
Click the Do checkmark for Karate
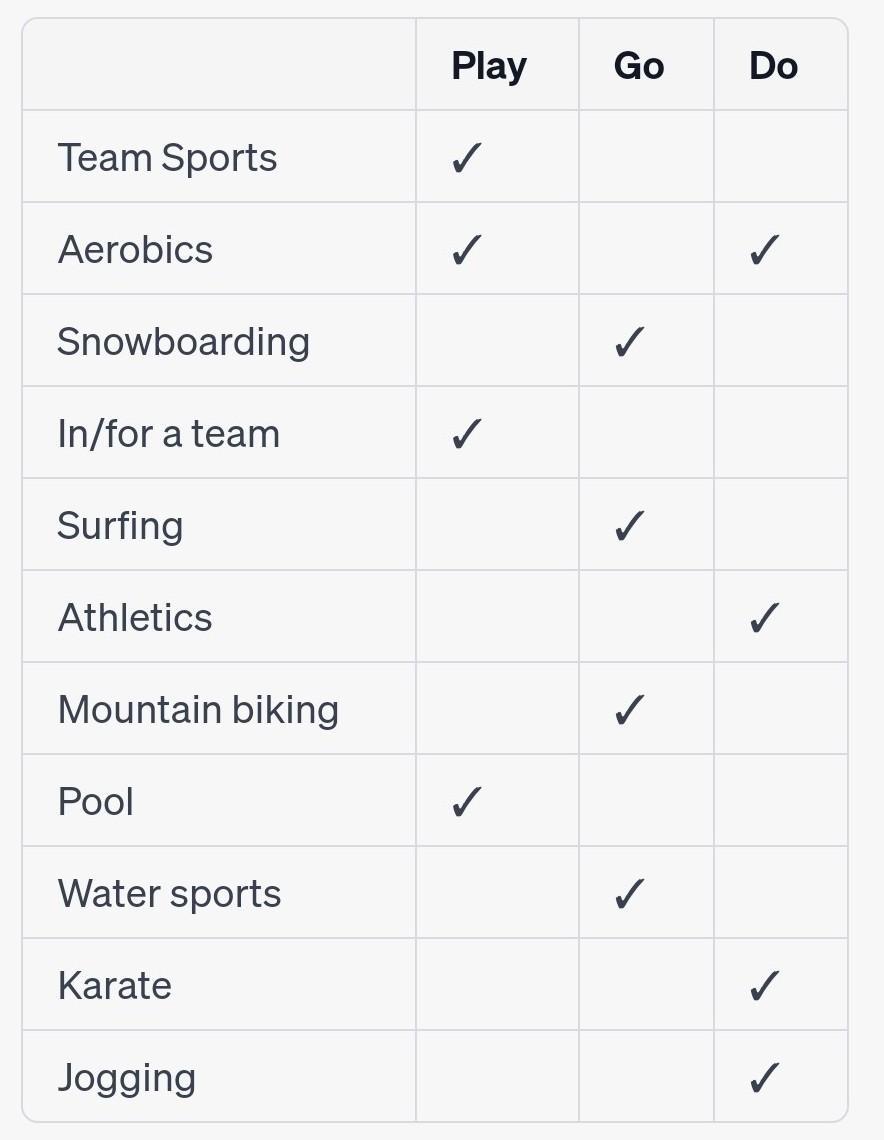point(764,986)
